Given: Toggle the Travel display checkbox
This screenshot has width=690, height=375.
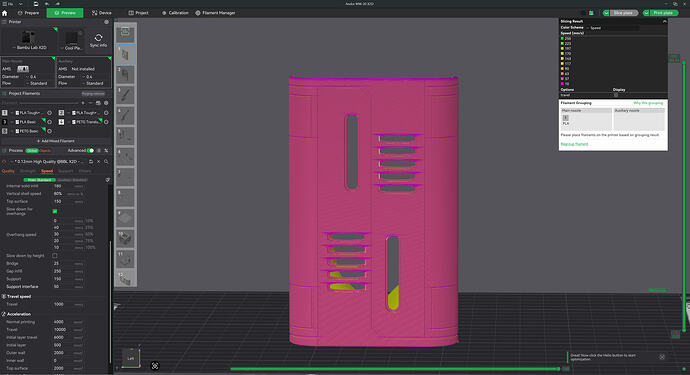Looking at the screenshot, I should 616,95.
